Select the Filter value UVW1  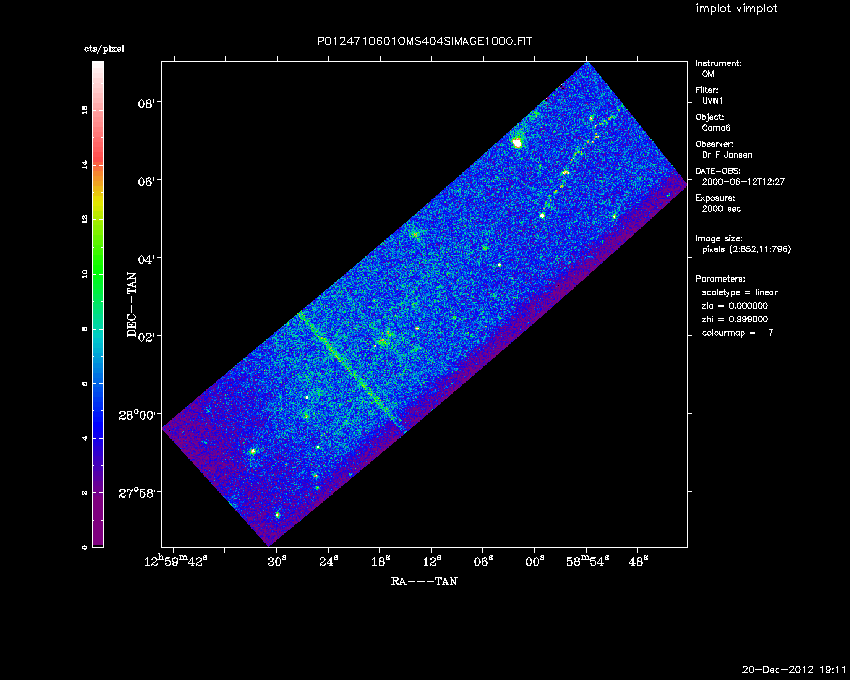point(712,101)
